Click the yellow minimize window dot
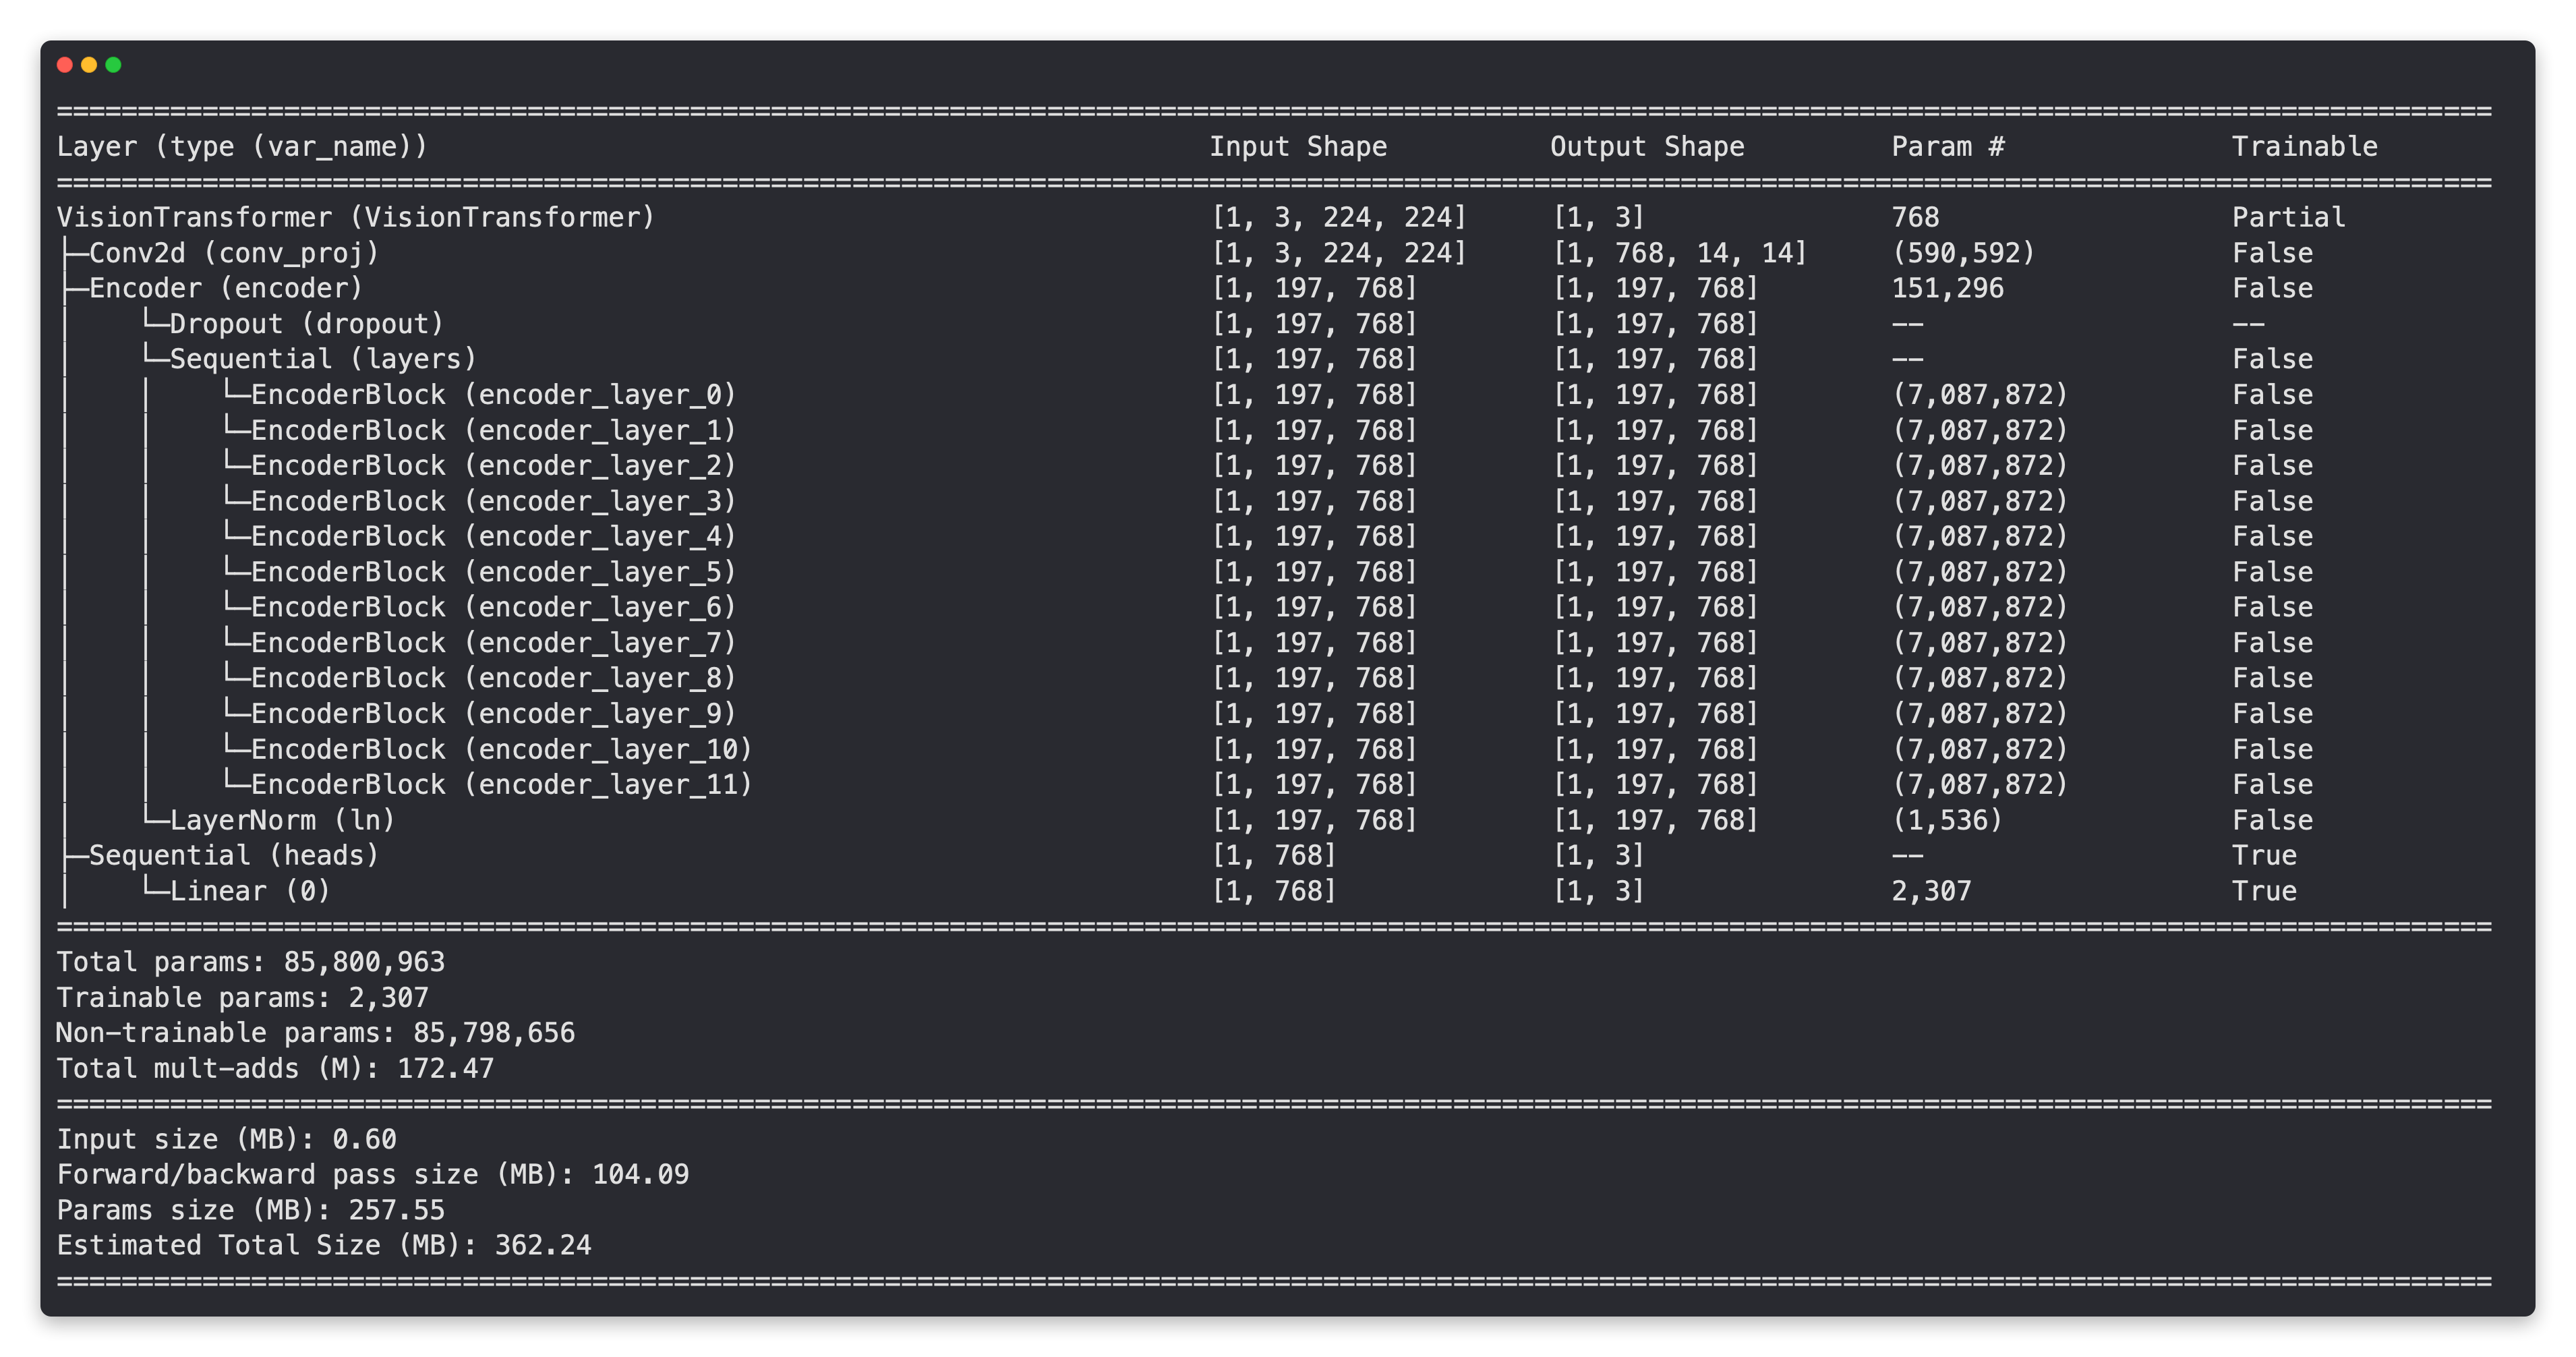This screenshot has height=1357, width=2576. [x=89, y=65]
